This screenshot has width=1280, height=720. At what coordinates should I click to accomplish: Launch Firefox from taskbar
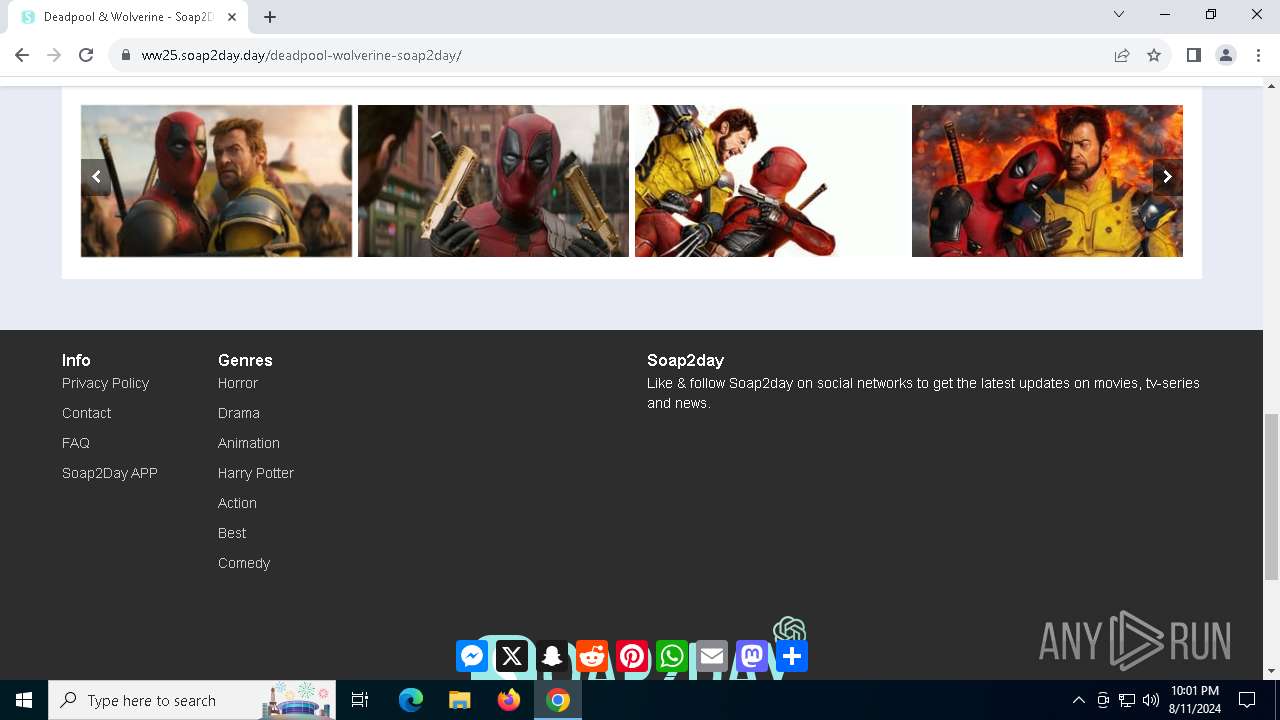click(509, 700)
